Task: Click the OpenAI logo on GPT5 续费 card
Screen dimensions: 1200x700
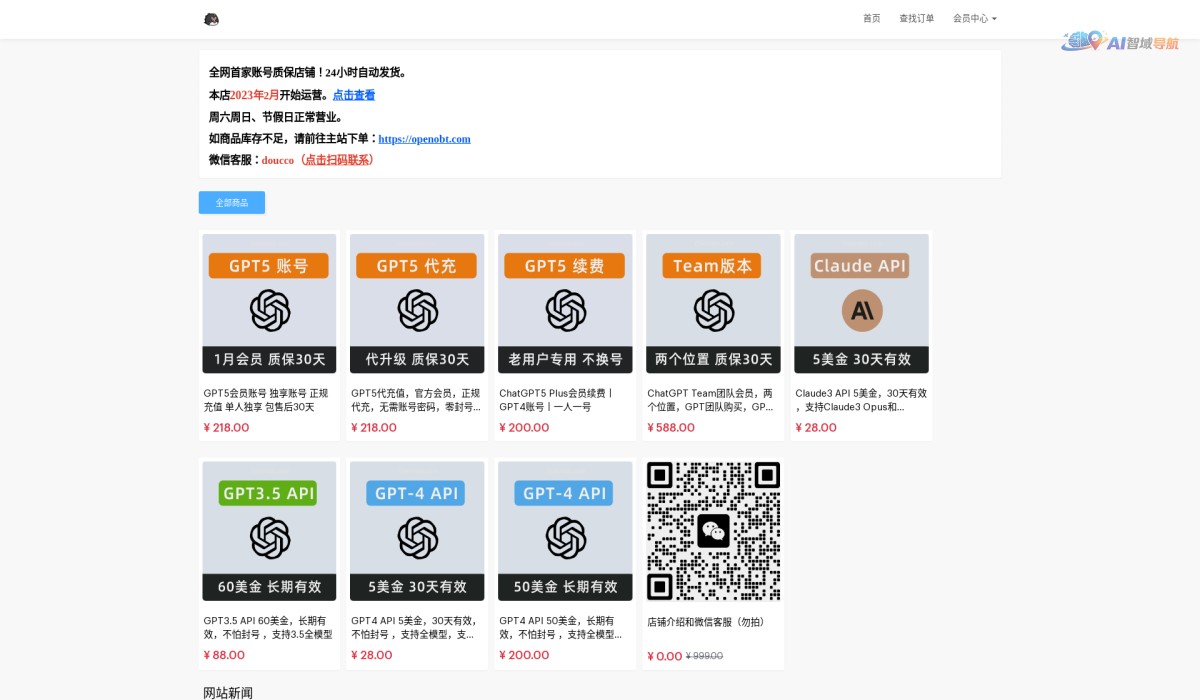Action: [x=564, y=307]
